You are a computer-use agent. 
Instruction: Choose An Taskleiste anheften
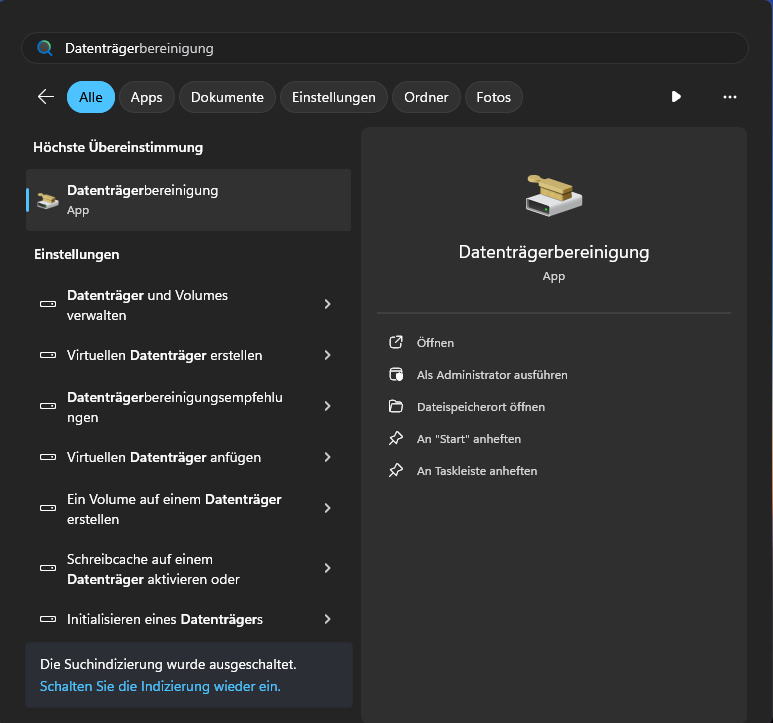click(x=477, y=471)
